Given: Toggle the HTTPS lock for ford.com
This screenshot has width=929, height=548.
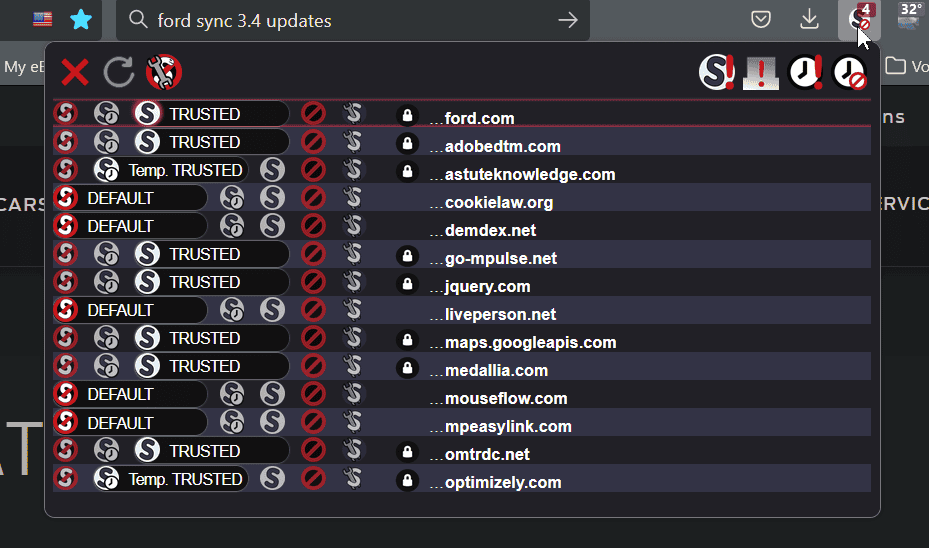Looking at the screenshot, I should pyautogui.click(x=407, y=115).
